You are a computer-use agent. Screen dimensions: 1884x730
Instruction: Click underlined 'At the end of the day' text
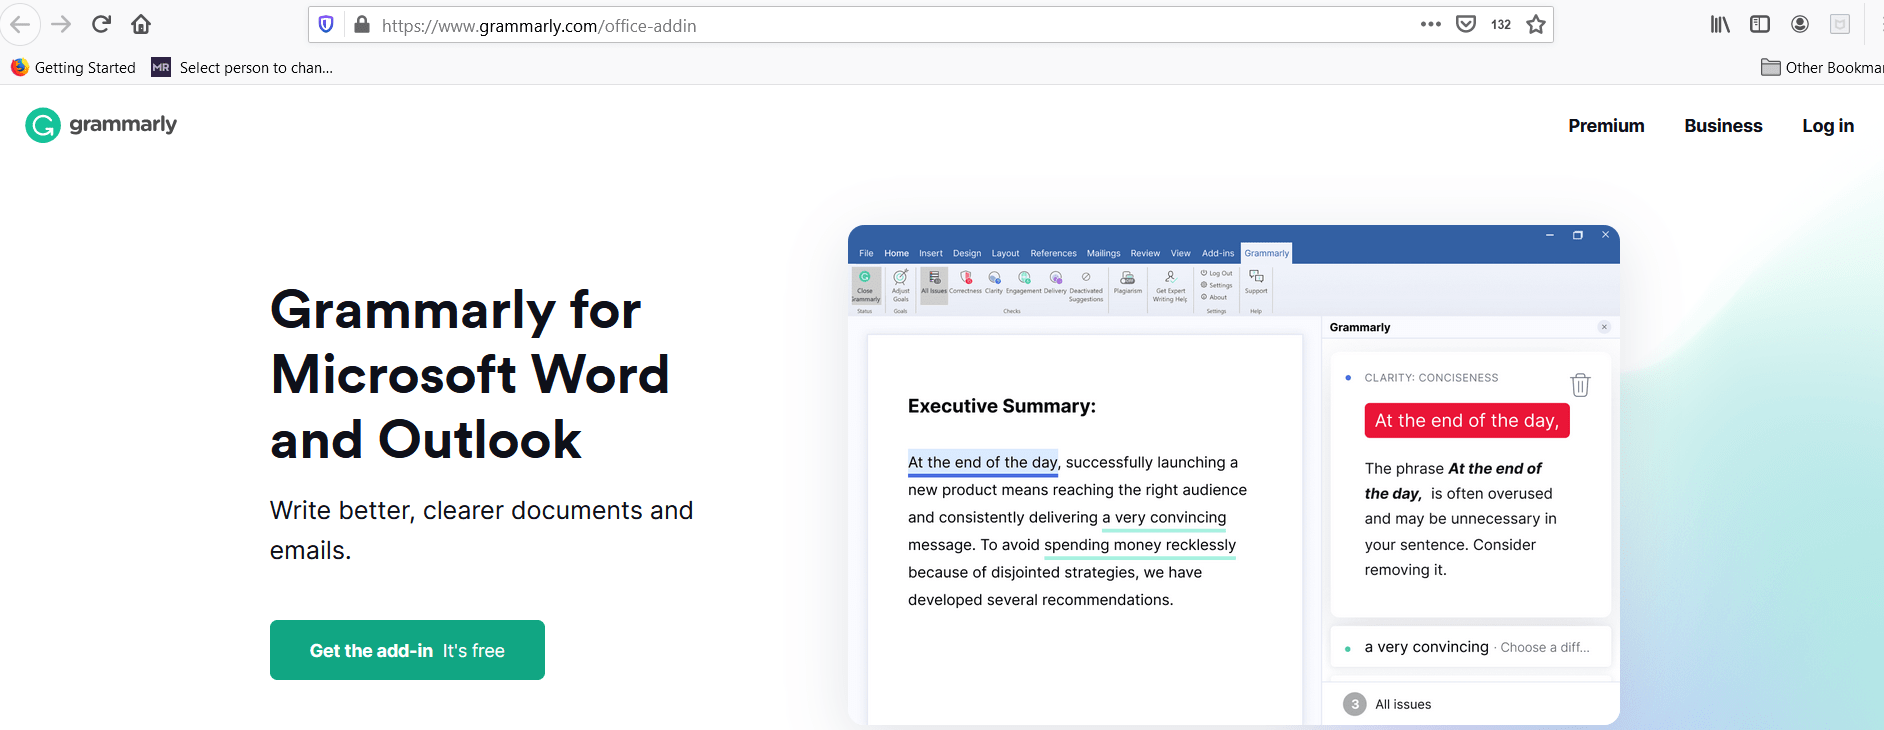[x=982, y=462]
